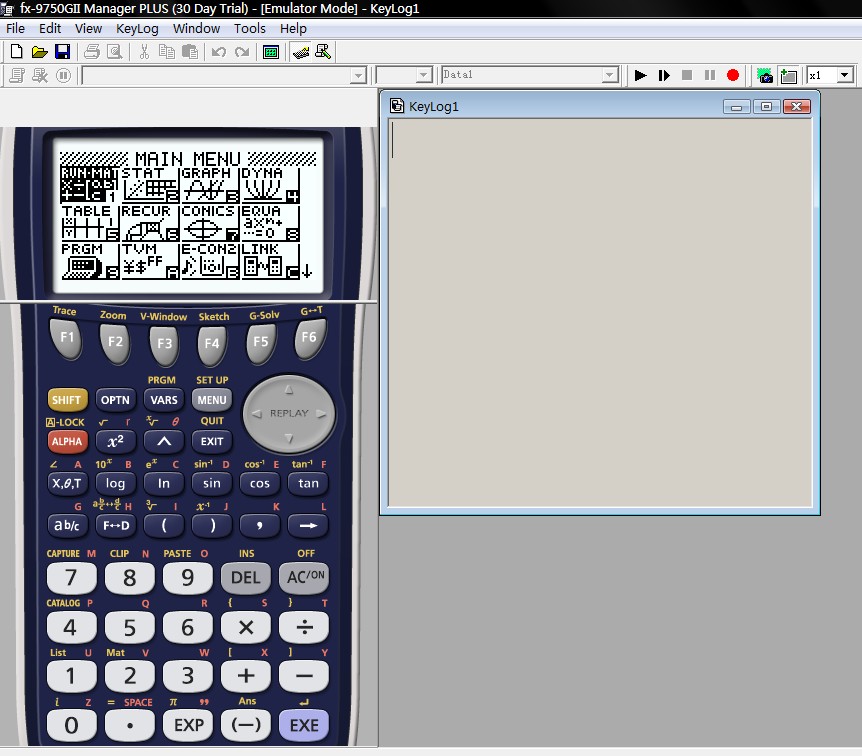Image resolution: width=862 pixels, height=756 pixels.
Task: Click the Cut scissors icon
Action: click(x=144, y=52)
